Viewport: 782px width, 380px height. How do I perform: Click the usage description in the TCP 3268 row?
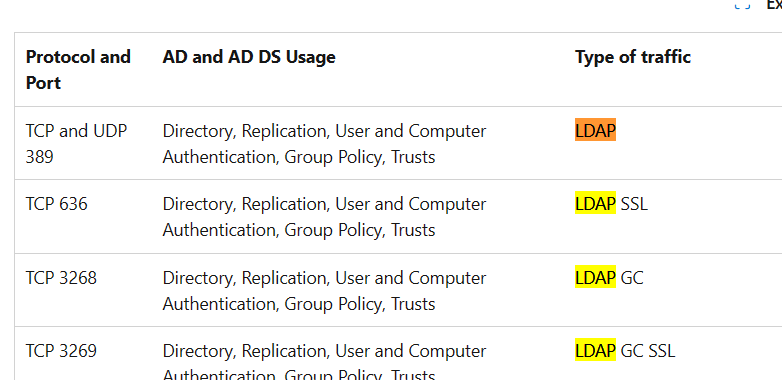(x=324, y=290)
